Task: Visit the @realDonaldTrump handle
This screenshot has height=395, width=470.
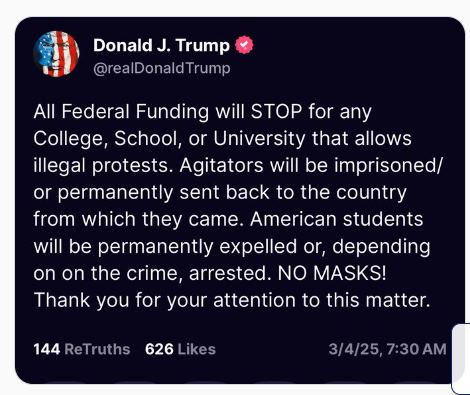Action: pyautogui.click(x=162, y=68)
